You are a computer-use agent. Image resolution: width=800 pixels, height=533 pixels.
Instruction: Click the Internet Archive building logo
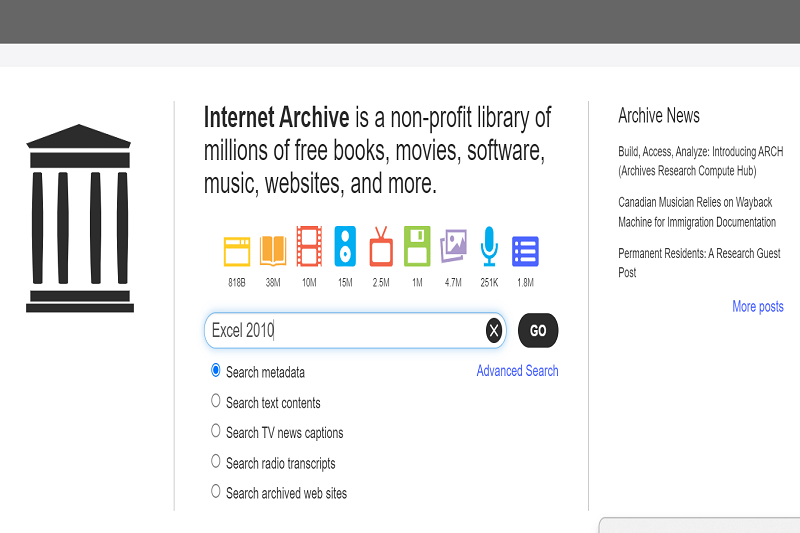coord(80,218)
